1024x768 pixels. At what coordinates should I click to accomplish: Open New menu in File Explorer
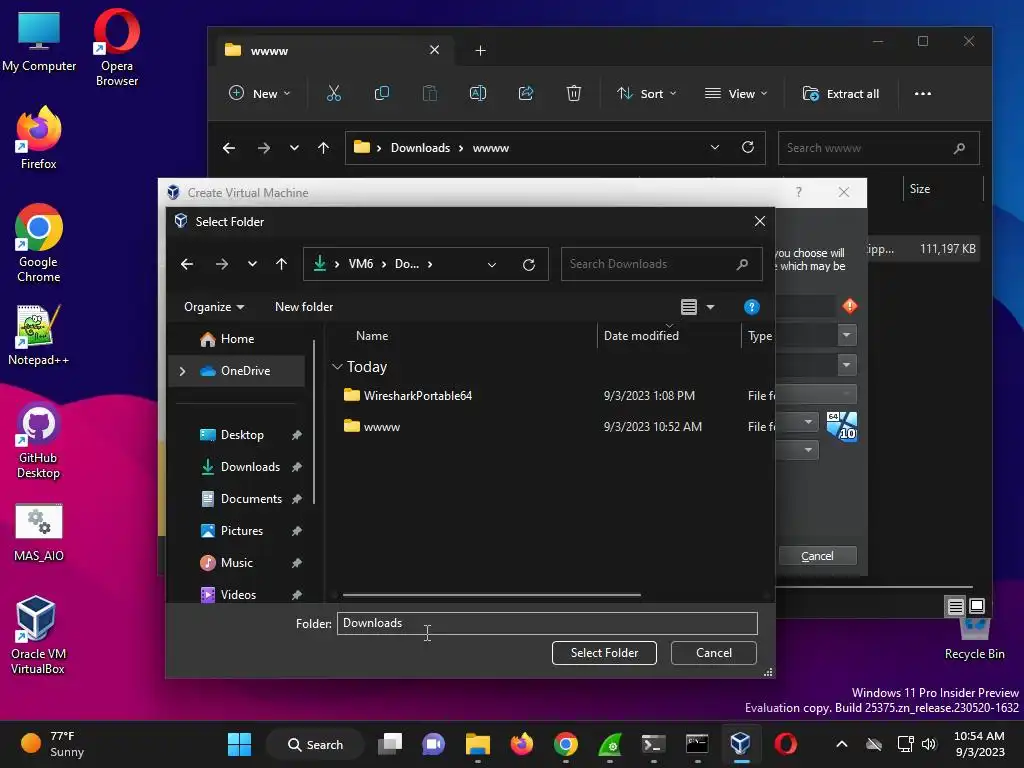click(259, 93)
